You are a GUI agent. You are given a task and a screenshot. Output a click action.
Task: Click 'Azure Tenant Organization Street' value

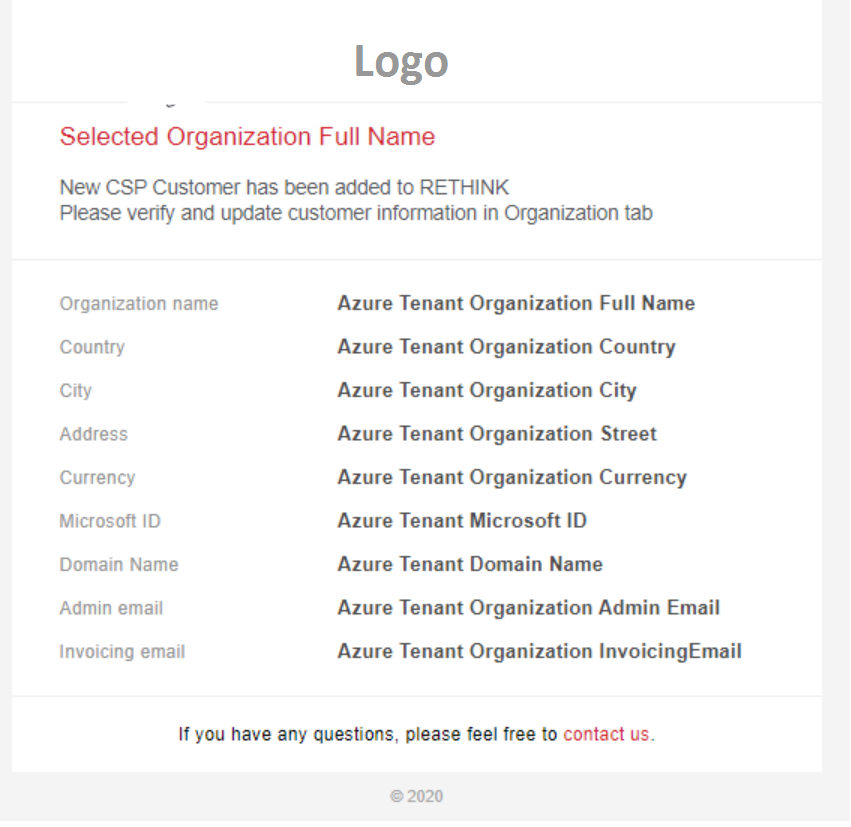click(497, 434)
